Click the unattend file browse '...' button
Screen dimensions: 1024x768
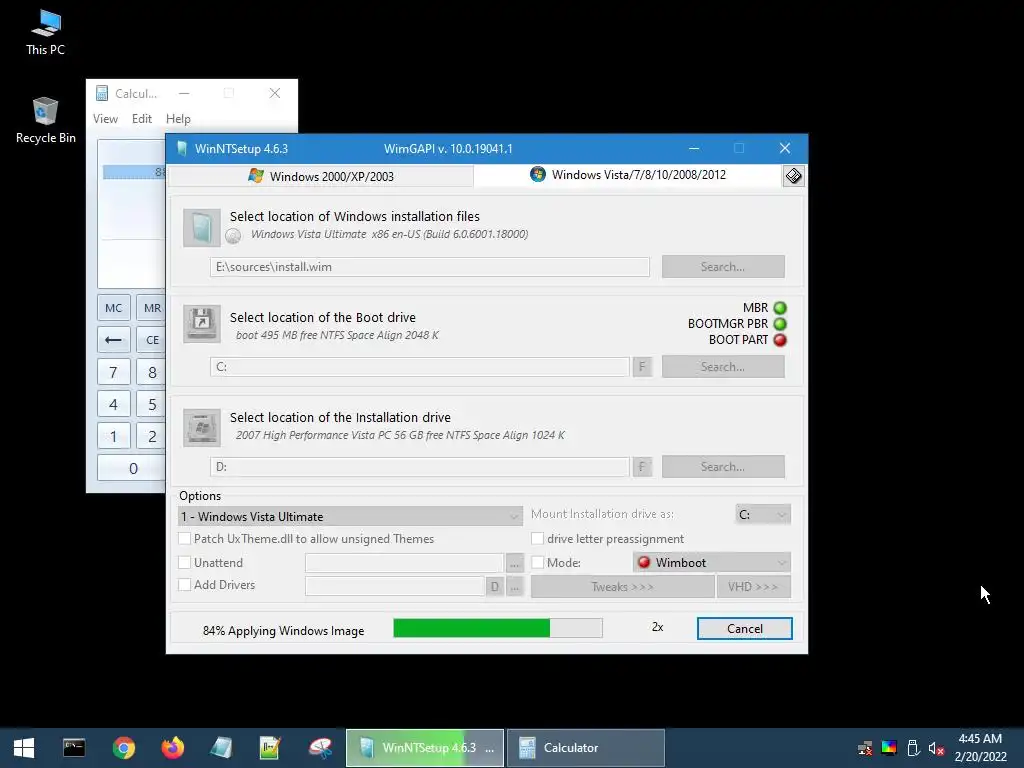tap(515, 563)
